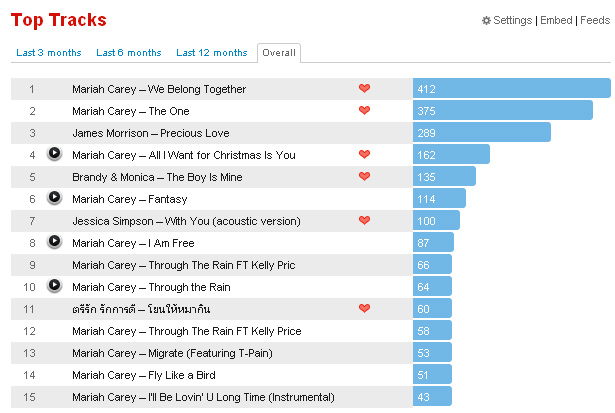615x413 pixels.
Task: Click play icon beside I Am Free
Action: click(x=55, y=241)
